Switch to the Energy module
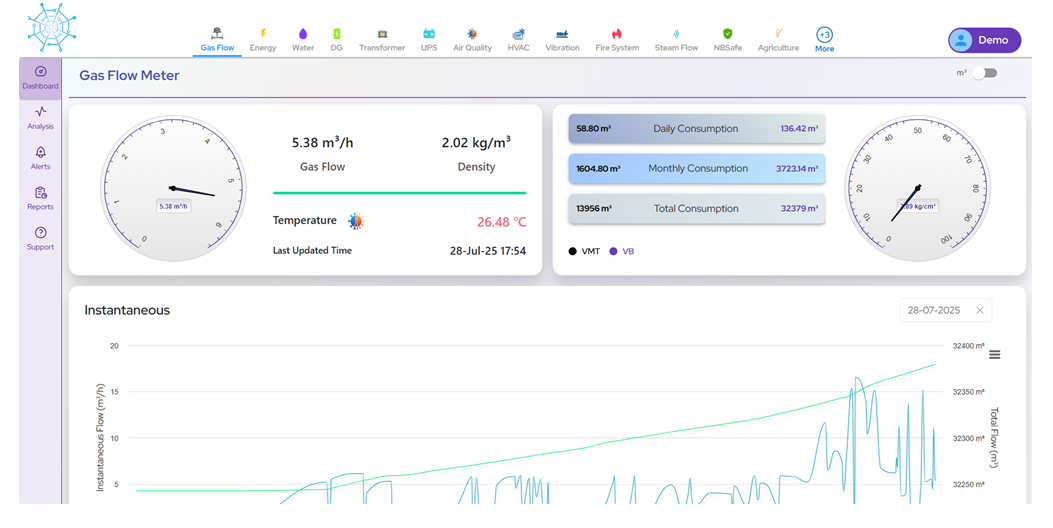Screen dimensions: 1053x528 [263, 40]
